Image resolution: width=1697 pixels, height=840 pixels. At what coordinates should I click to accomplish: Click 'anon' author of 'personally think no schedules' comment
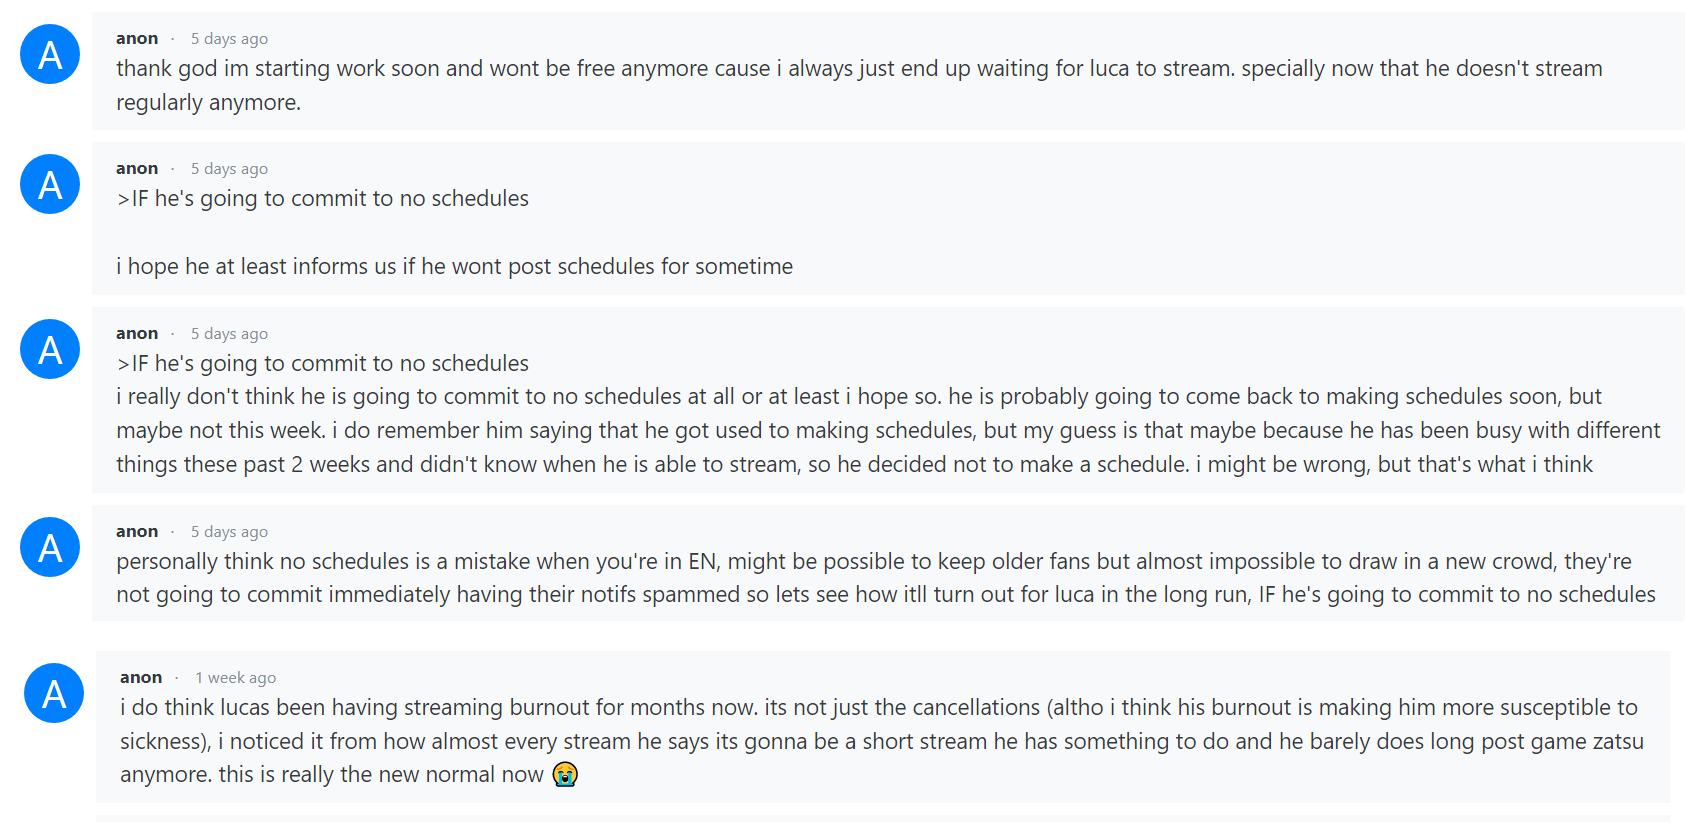137,531
